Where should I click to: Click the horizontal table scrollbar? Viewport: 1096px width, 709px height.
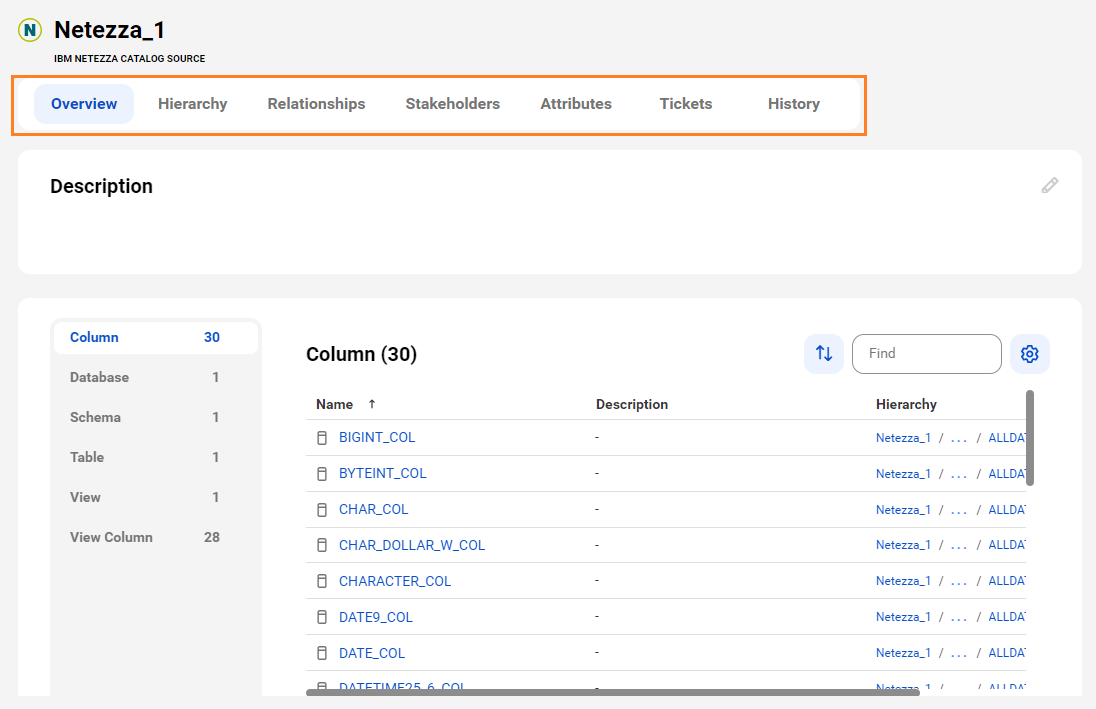pyautogui.click(x=612, y=692)
